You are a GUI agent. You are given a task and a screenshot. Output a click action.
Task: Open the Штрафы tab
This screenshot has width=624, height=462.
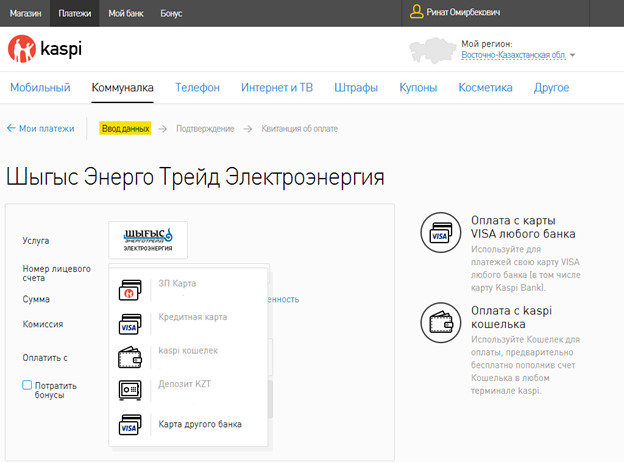pyautogui.click(x=356, y=88)
